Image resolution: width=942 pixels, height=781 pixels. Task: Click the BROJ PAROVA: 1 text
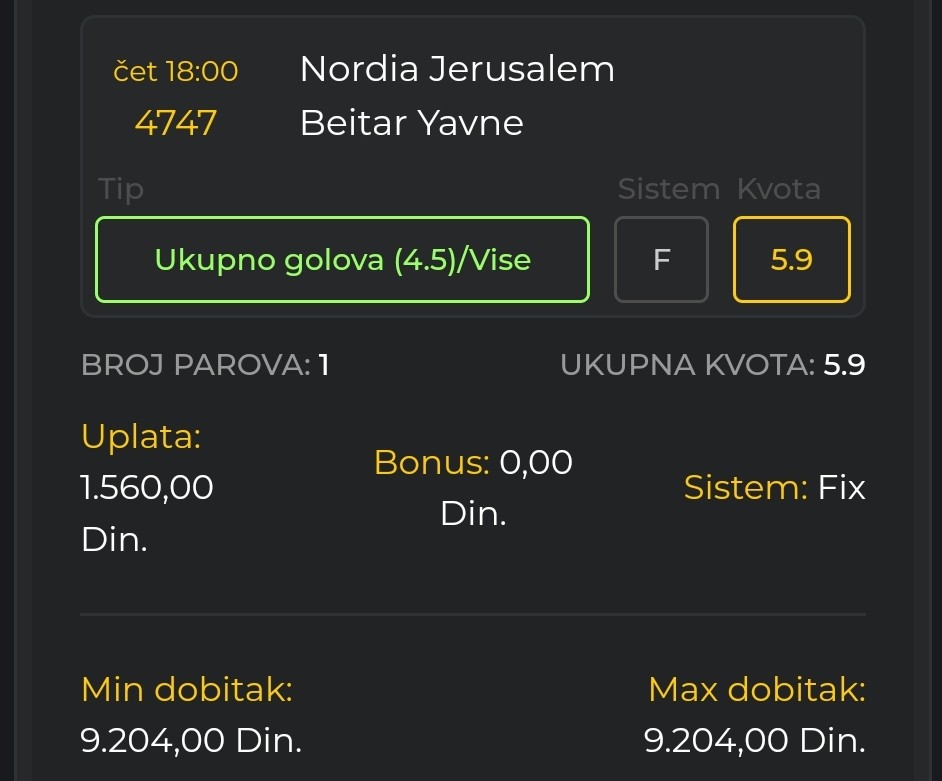(x=205, y=365)
